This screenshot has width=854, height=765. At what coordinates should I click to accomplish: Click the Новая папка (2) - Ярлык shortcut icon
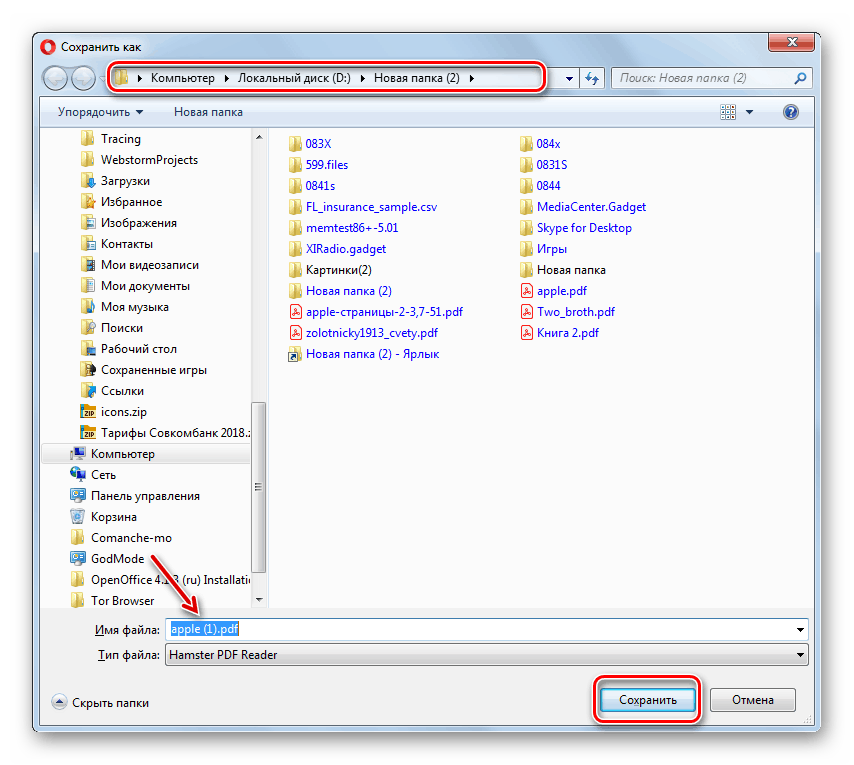(x=295, y=354)
